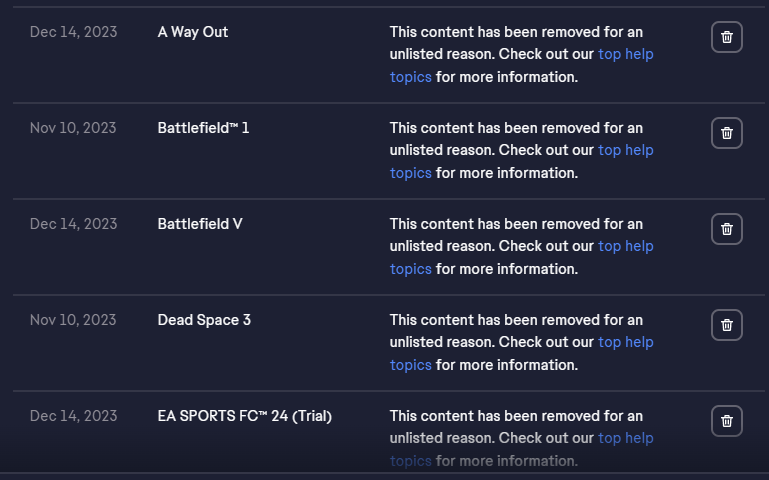
Task: Select the Battlefield V title text
Action: click(x=200, y=224)
